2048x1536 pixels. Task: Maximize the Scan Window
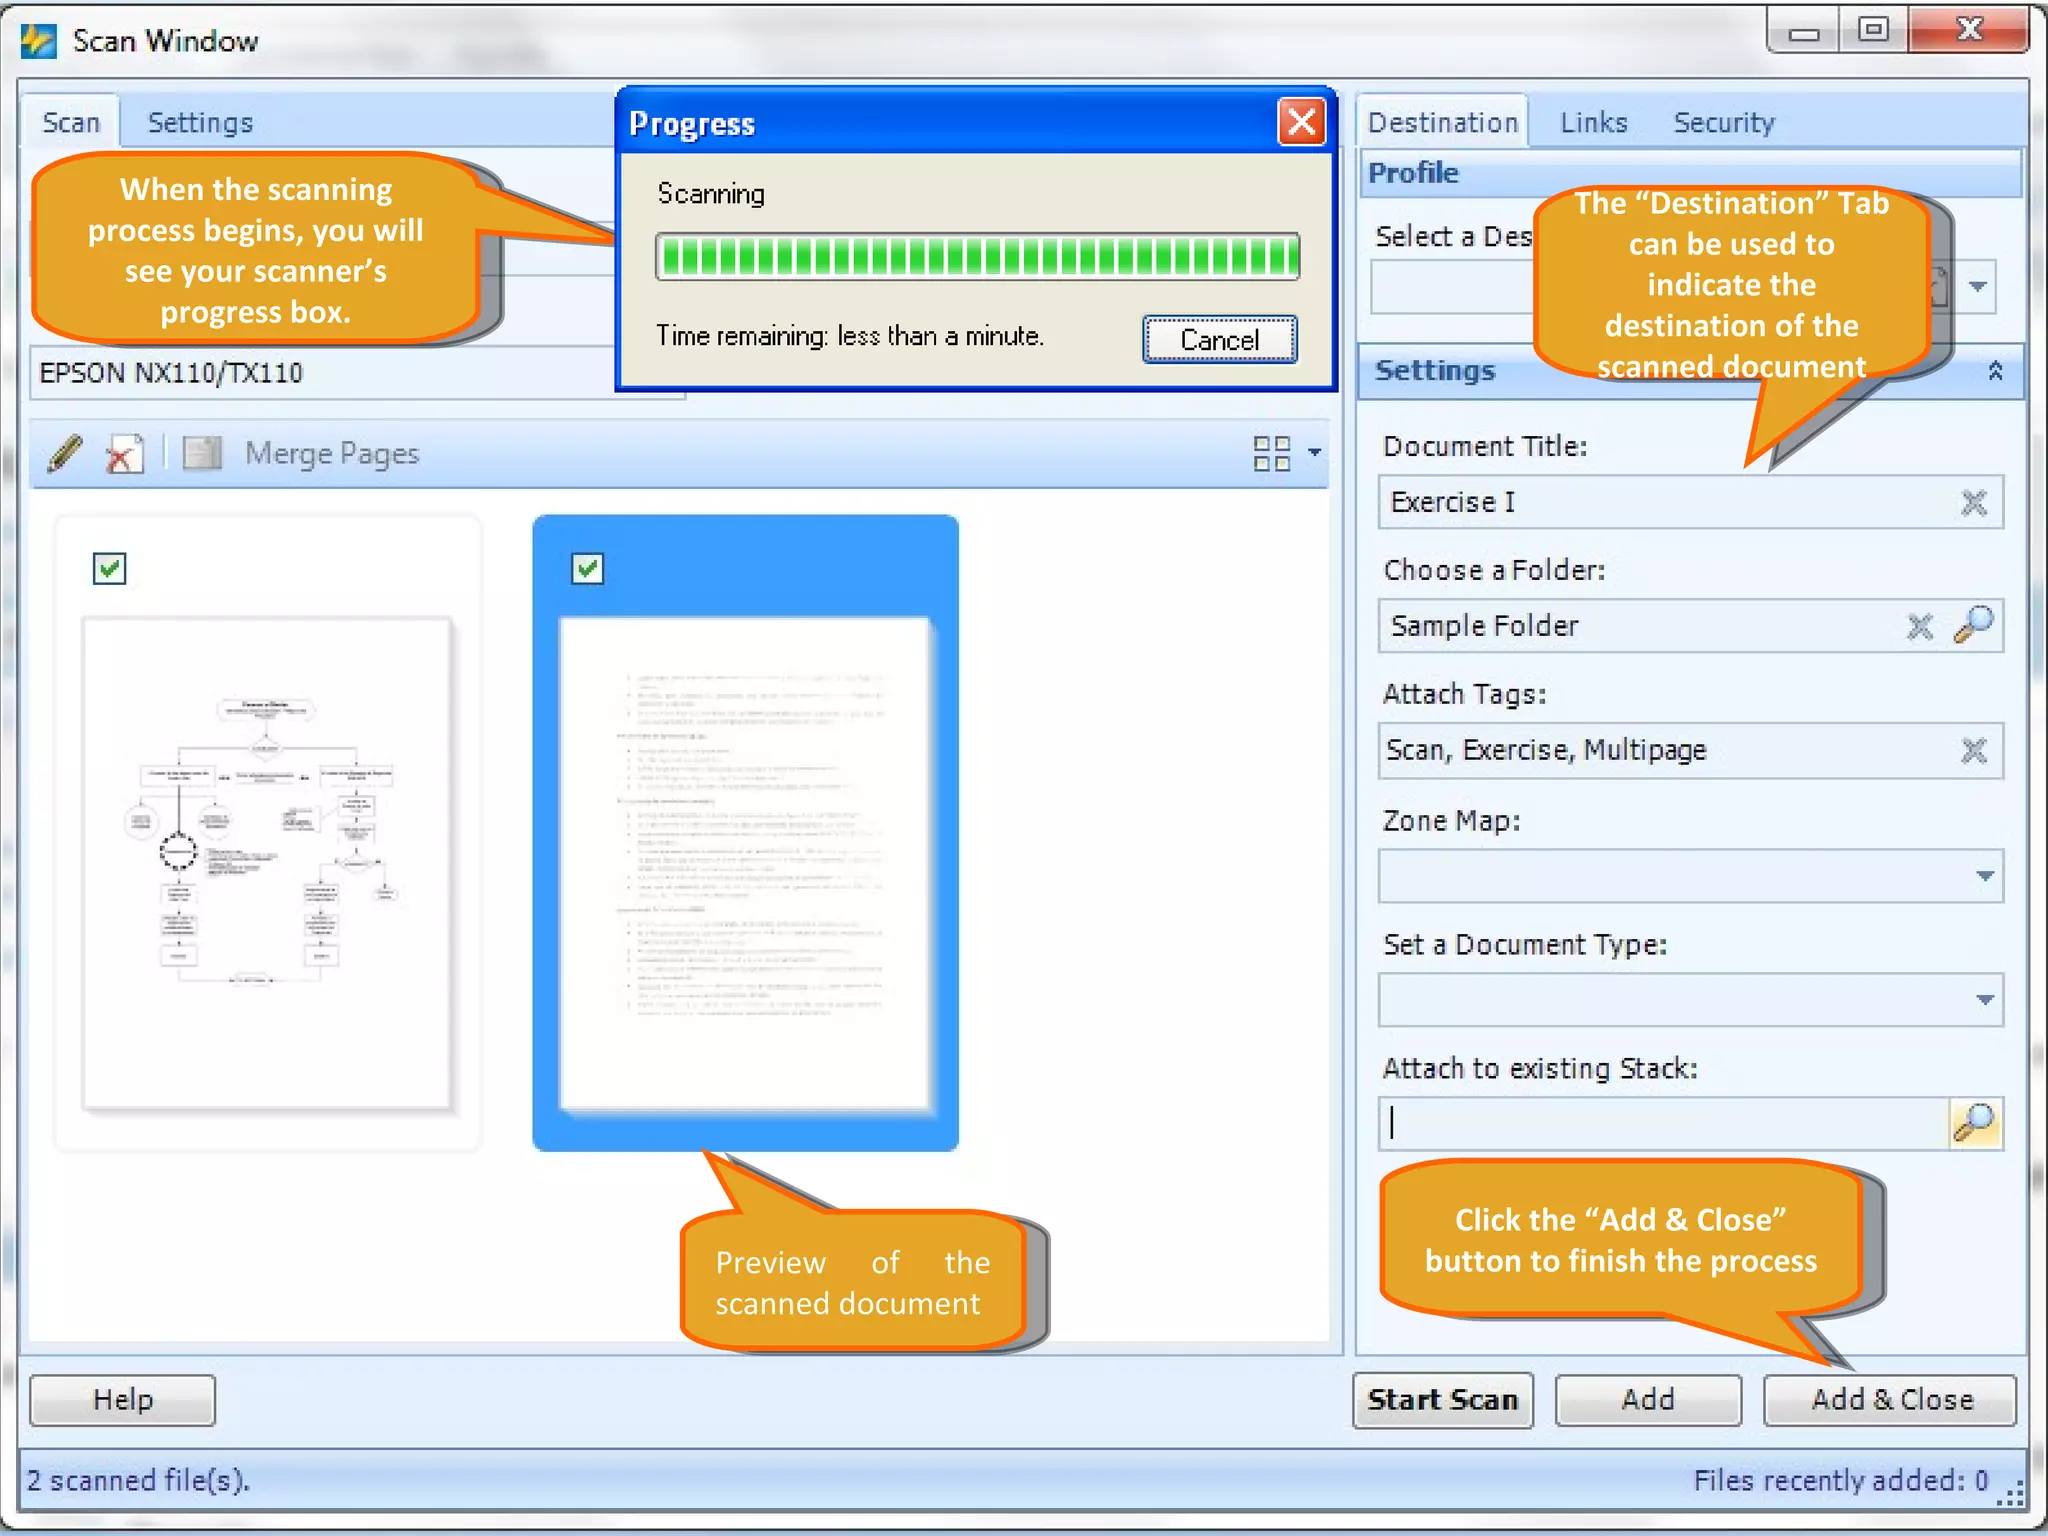pyautogui.click(x=1873, y=31)
